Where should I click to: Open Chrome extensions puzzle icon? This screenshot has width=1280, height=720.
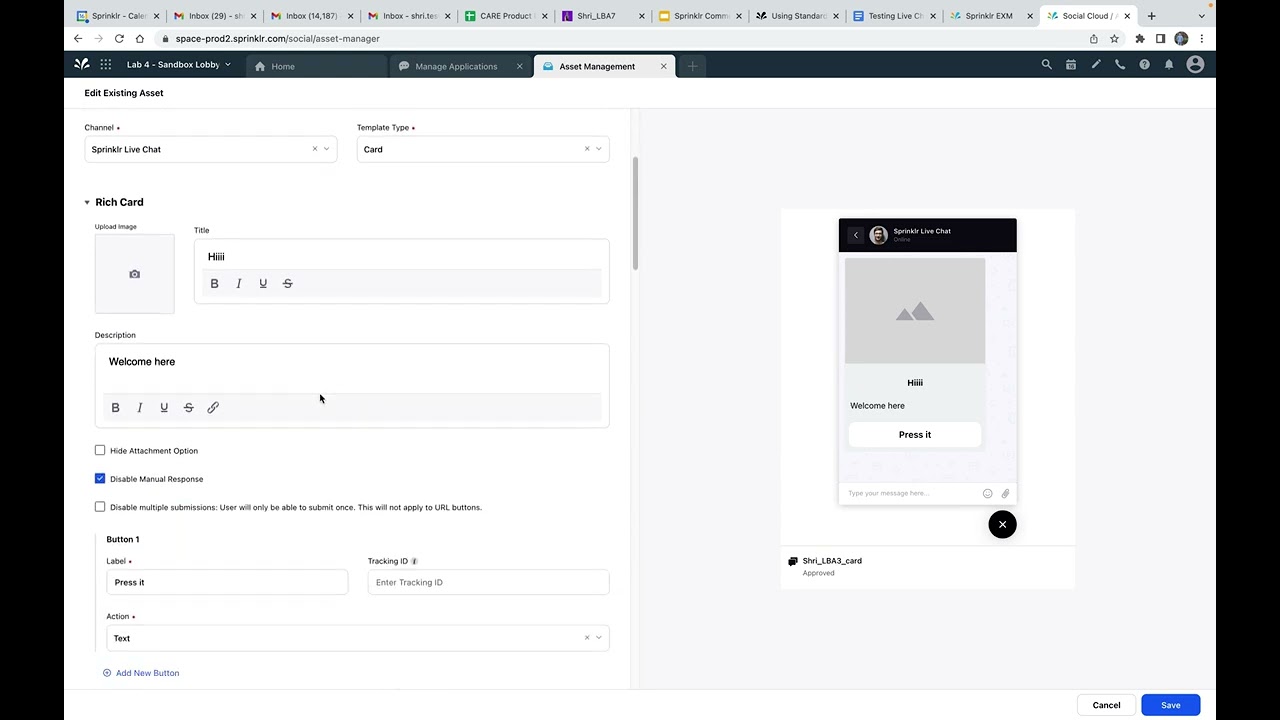pos(1139,39)
